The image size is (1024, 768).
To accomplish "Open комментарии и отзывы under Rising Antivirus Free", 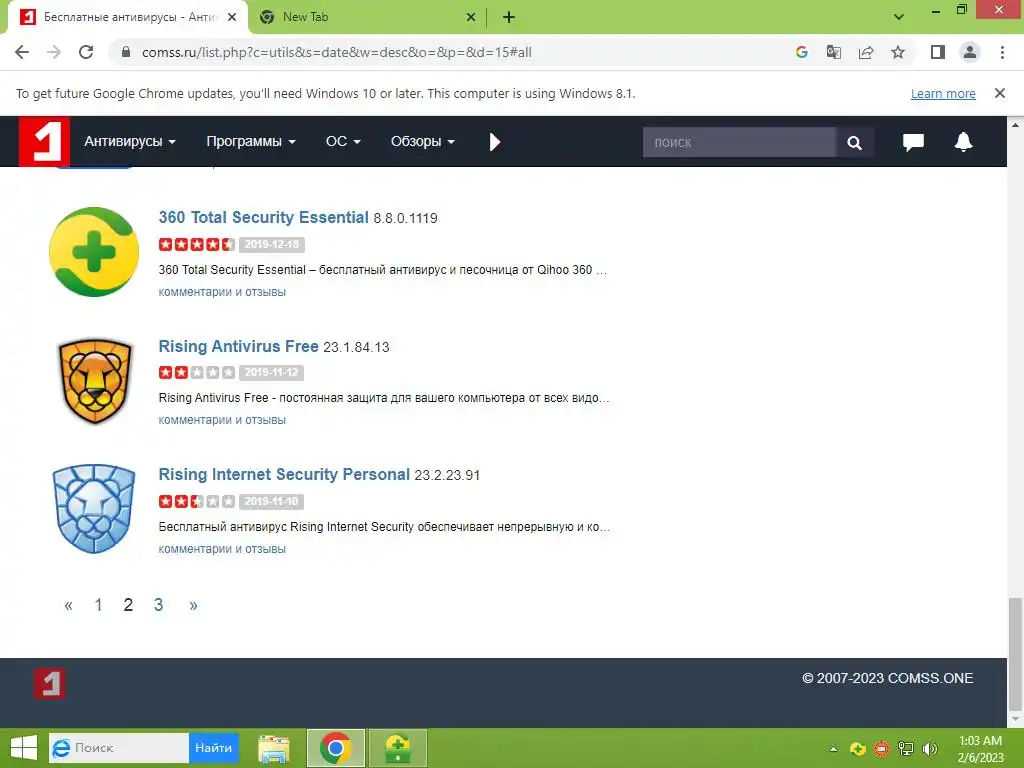I will (222, 420).
